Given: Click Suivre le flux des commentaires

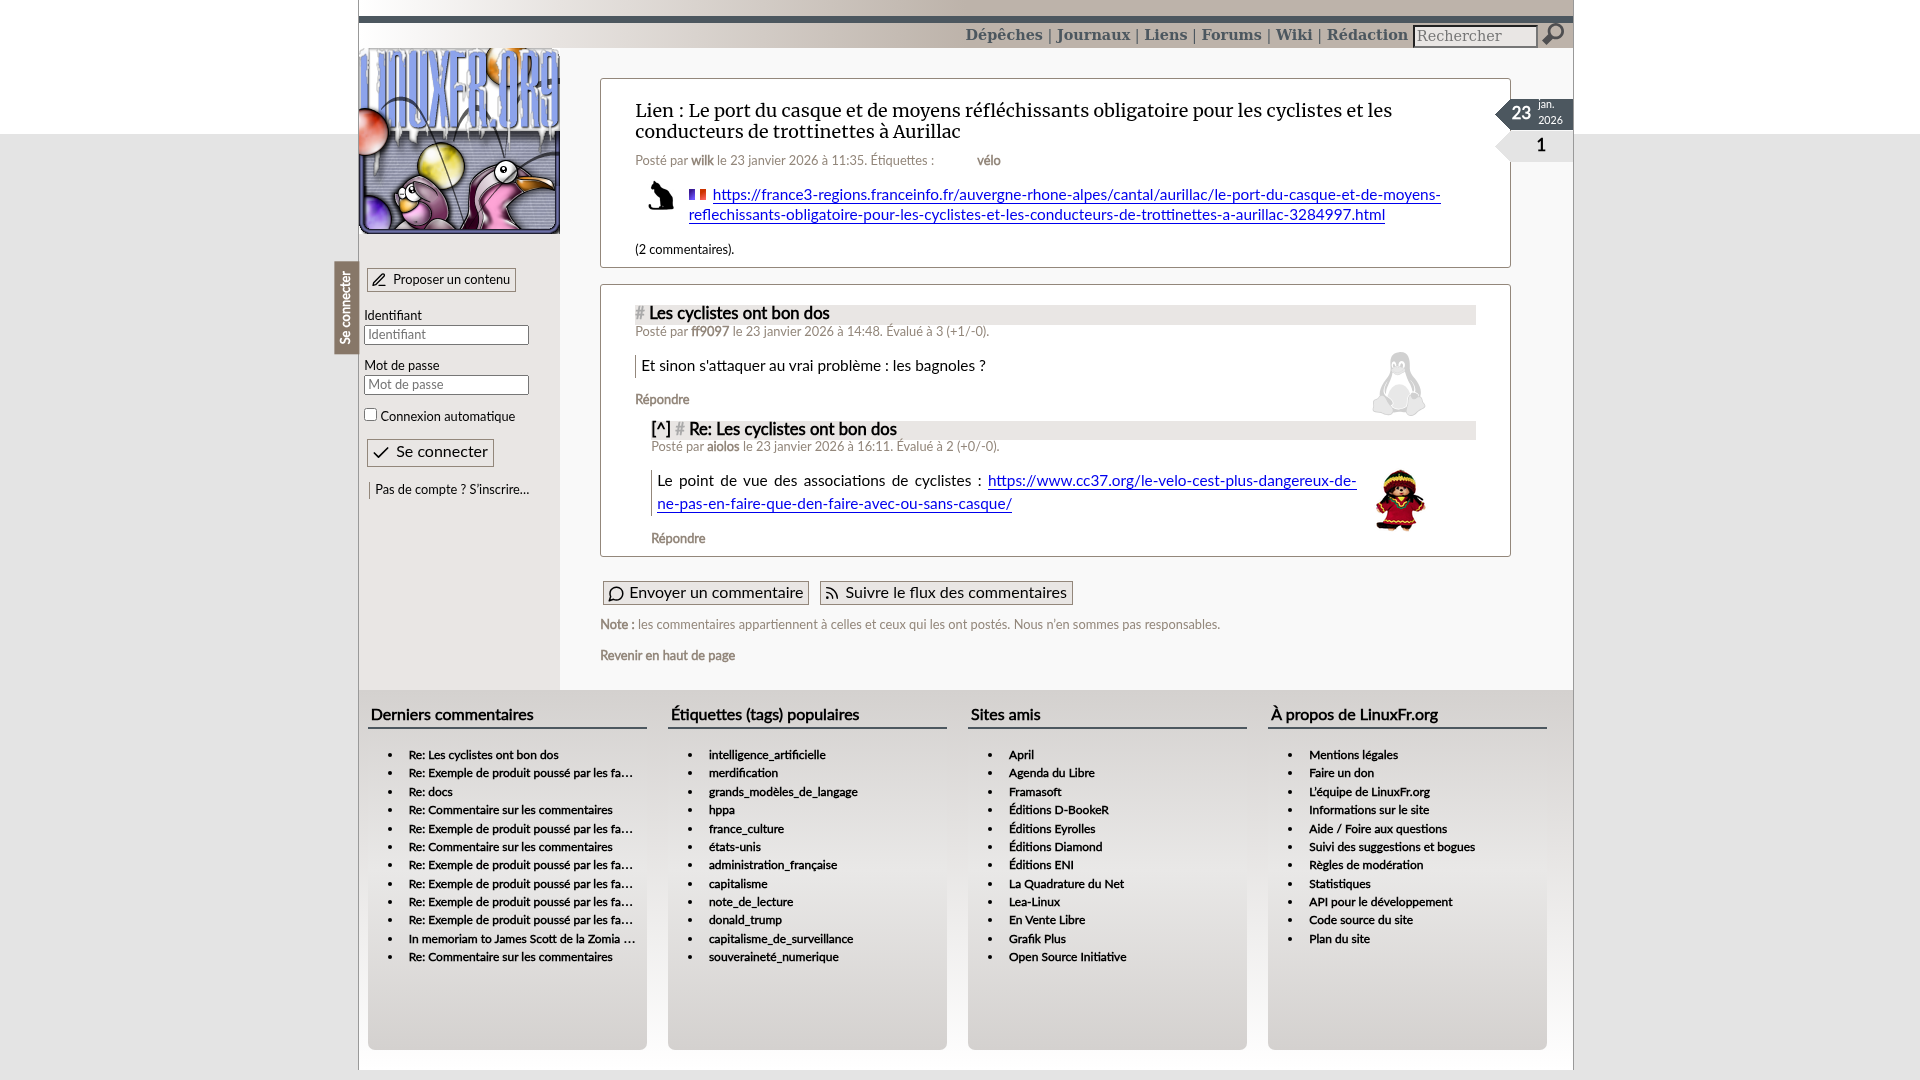Looking at the screenshot, I should (x=946, y=593).
